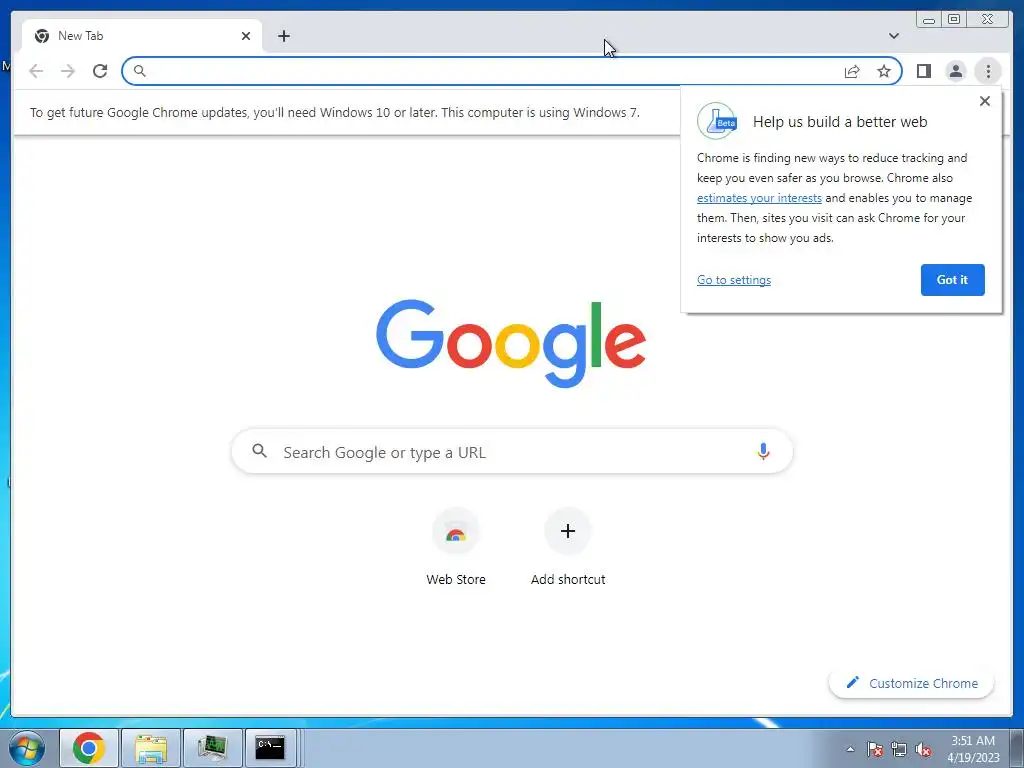The width and height of the screenshot is (1024, 768).
Task: Open the taskbar clock showing 3:51 AM
Action: 973,749
